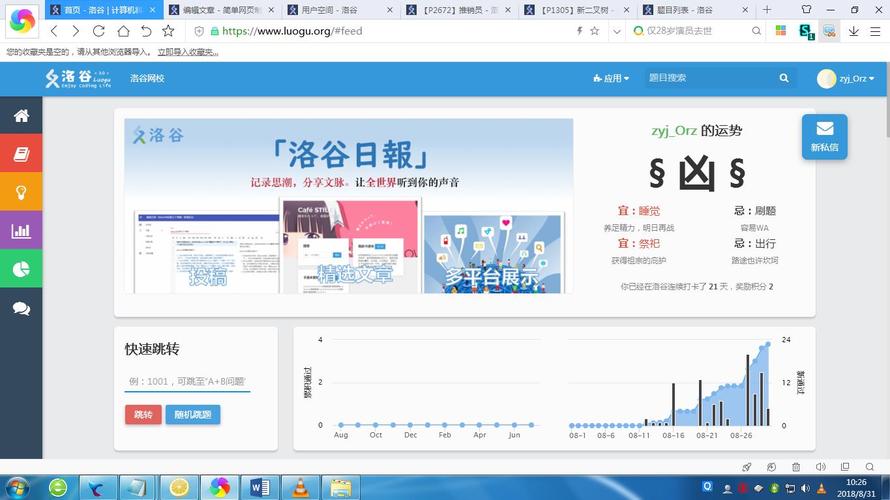
Task: Open the file explorer taskbar icon
Action: pyautogui.click(x=341, y=488)
